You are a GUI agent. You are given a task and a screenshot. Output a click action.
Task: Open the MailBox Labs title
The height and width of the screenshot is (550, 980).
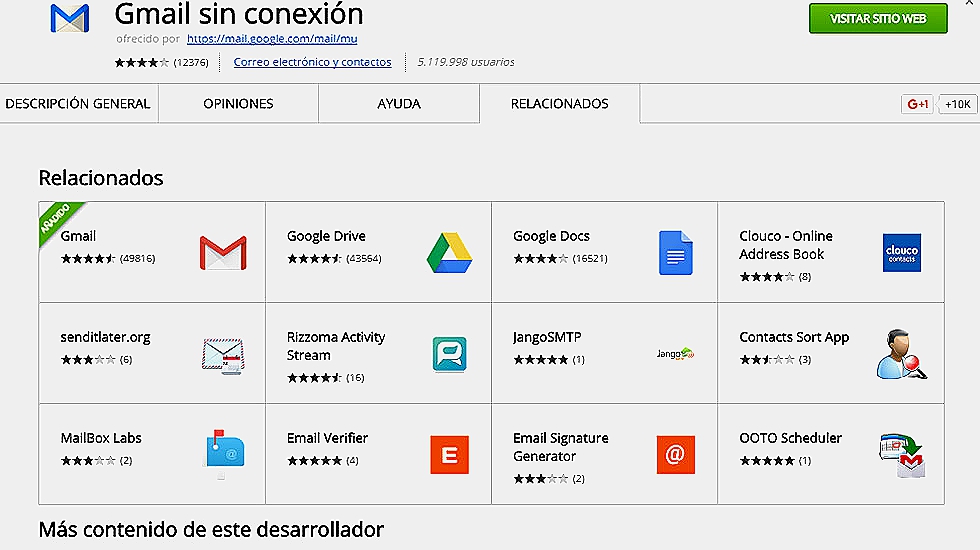(x=101, y=438)
